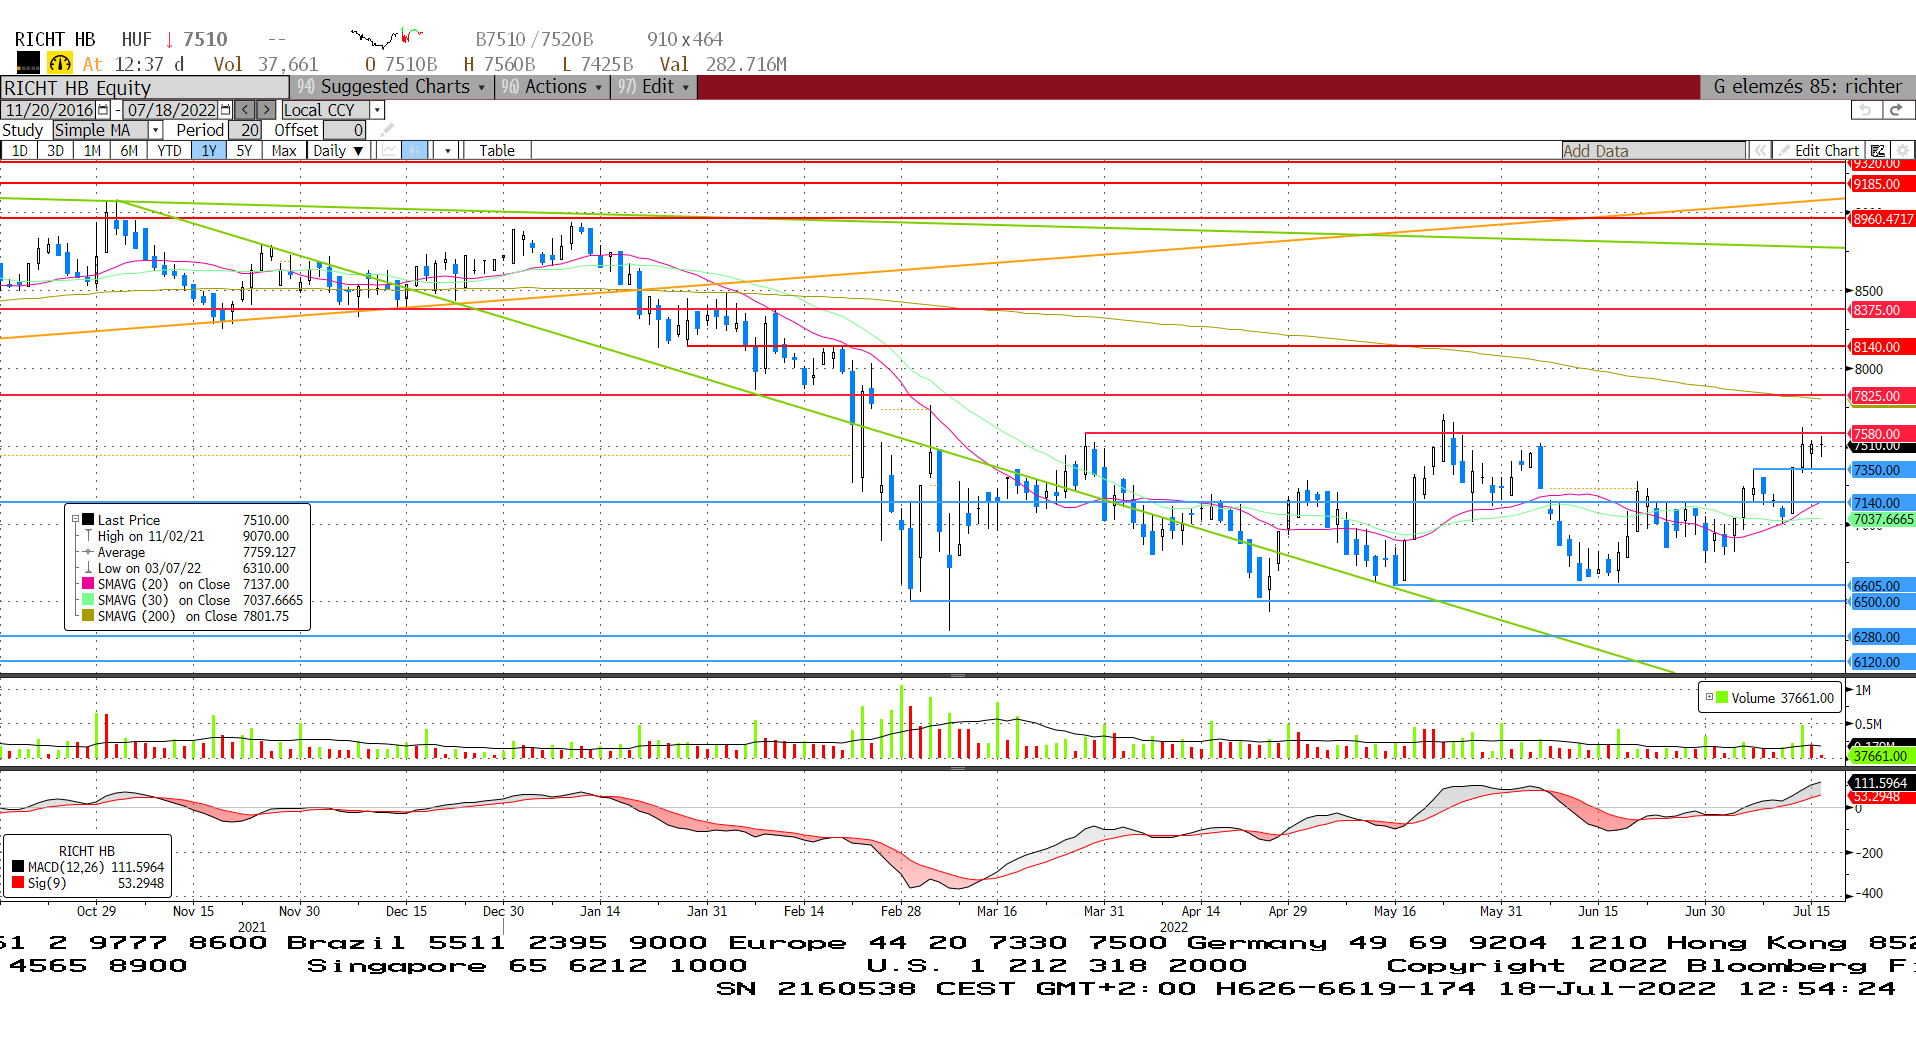Open the Edit menu
The image size is (1916, 1044).
tap(654, 87)
